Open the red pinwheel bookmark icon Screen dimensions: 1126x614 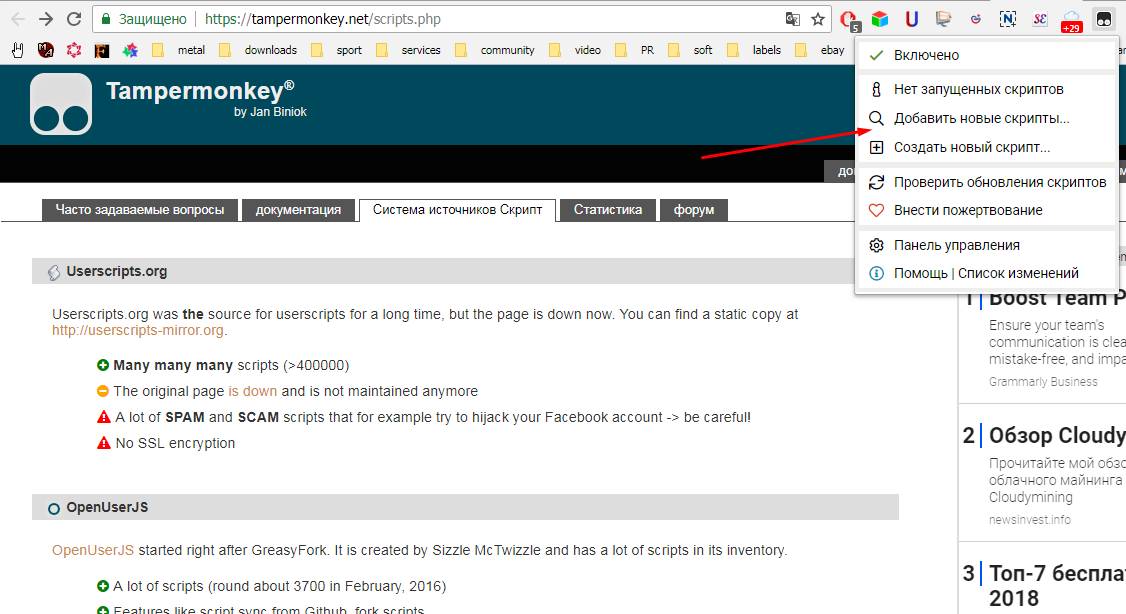tap(74, 50)
